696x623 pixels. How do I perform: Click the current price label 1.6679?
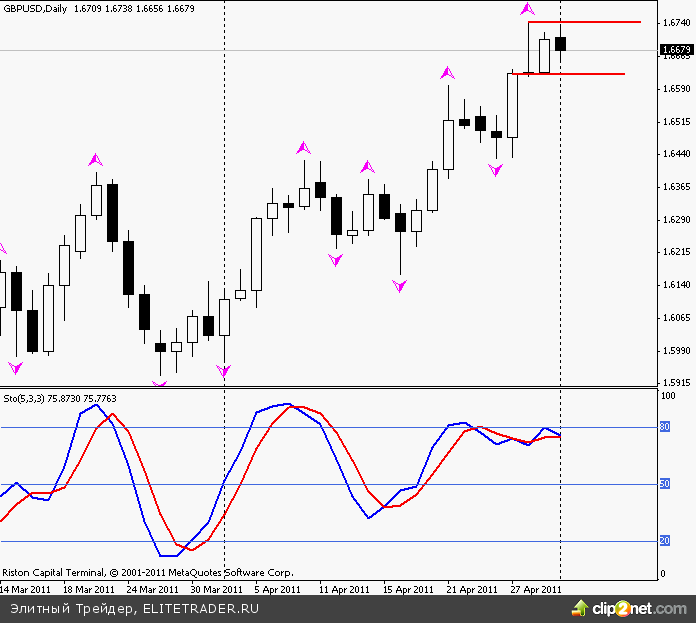[x=675, y=50]
